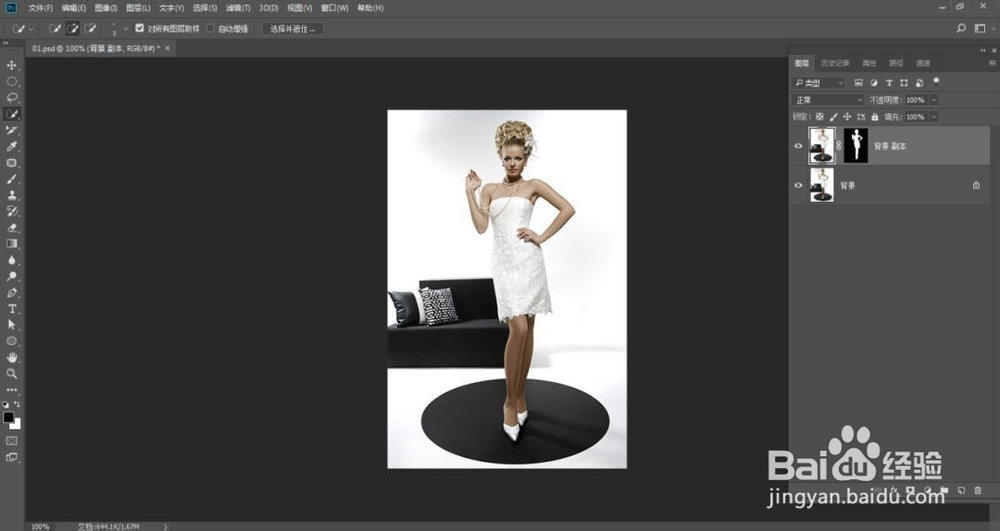Select the Eraser tool
The height and width of the screenshot is (531, 1000).
pos(11,228)
